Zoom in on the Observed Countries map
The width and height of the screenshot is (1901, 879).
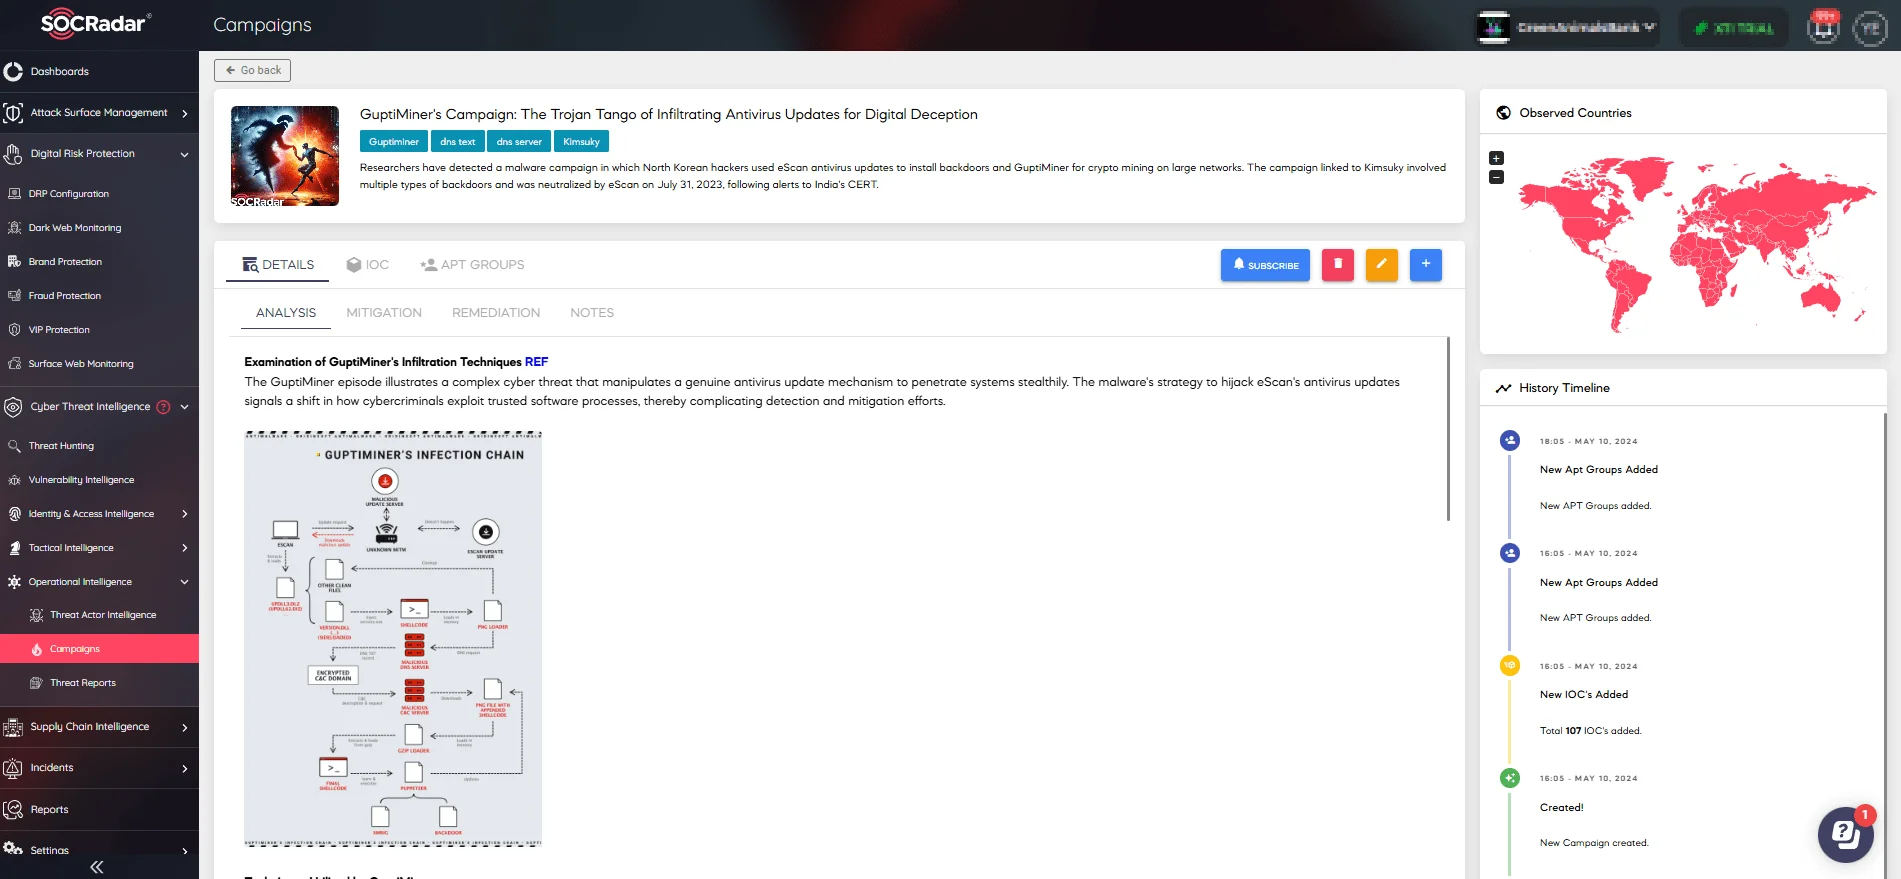[1496, 158]
